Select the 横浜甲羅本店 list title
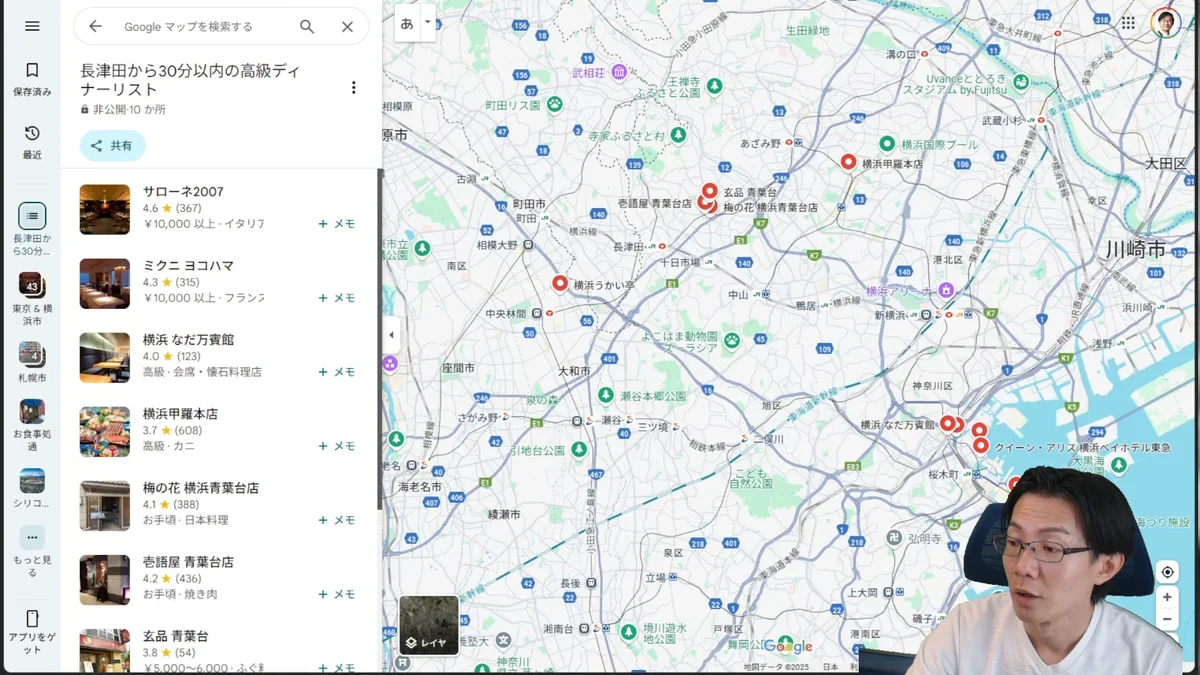Screen dimensions: 1200x675 (x=180, y=414)
